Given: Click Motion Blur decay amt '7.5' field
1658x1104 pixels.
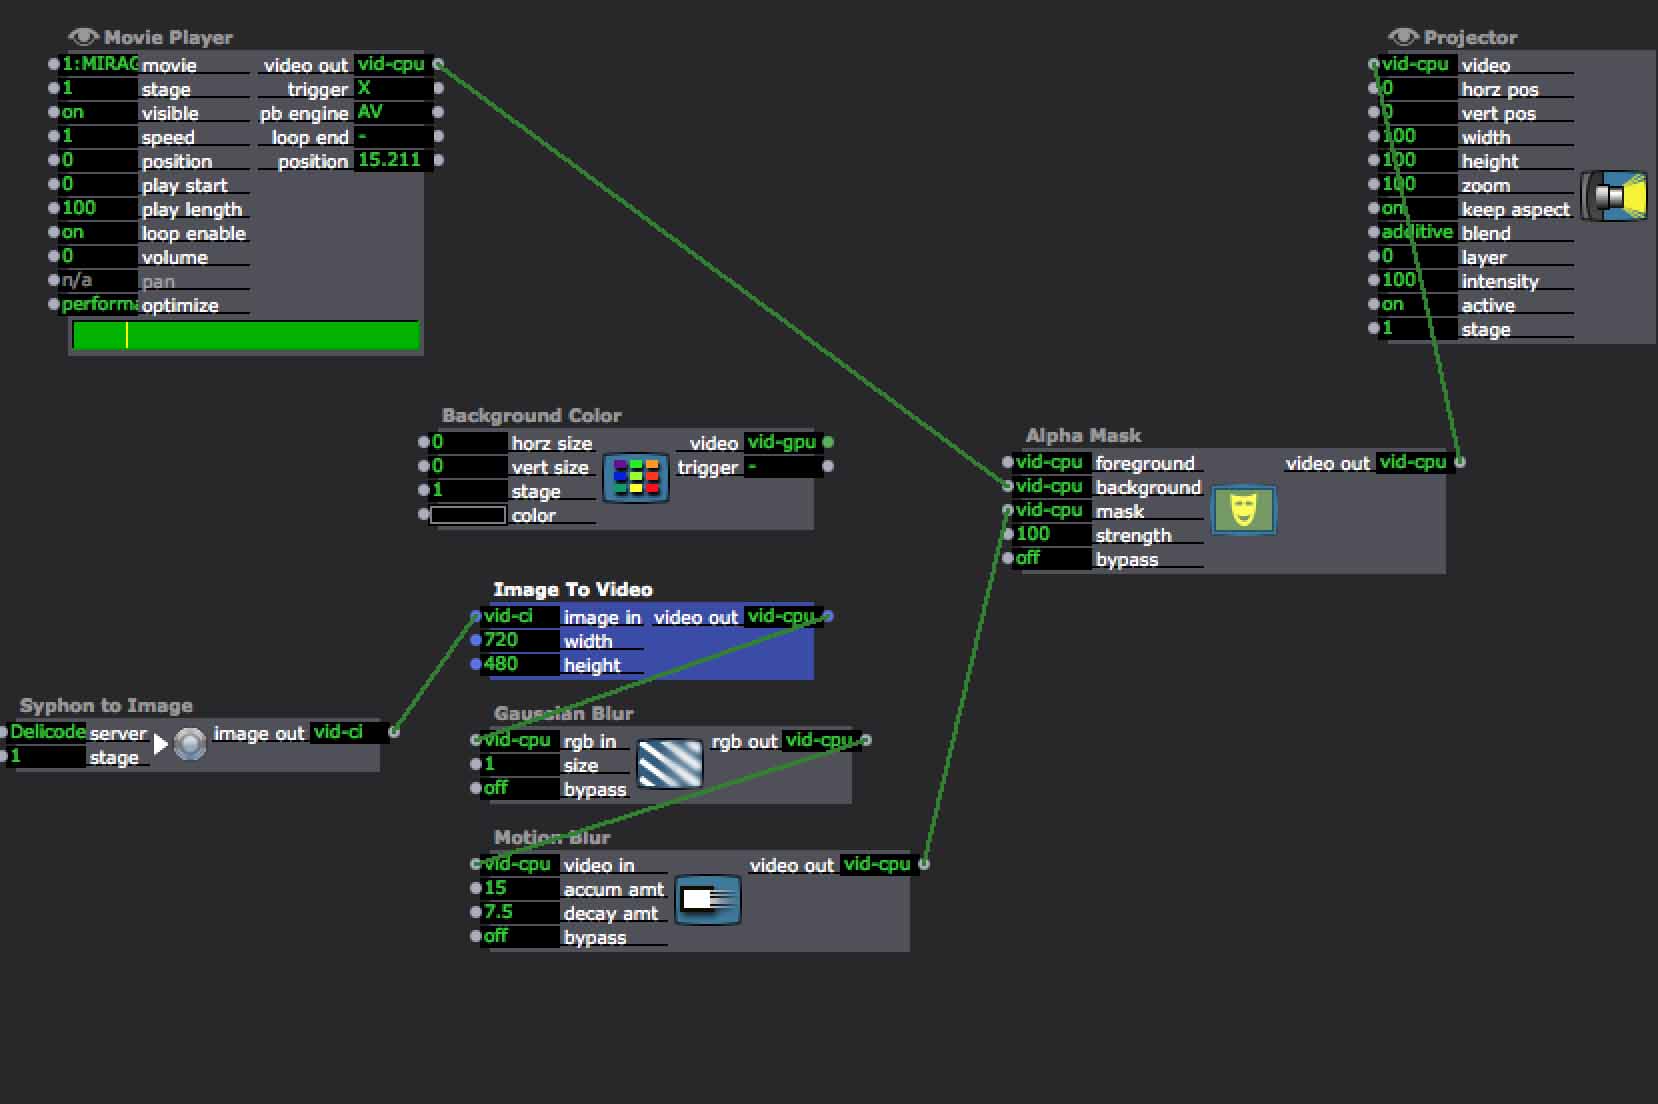Looking at the screenshot, I should pos(520,912).
